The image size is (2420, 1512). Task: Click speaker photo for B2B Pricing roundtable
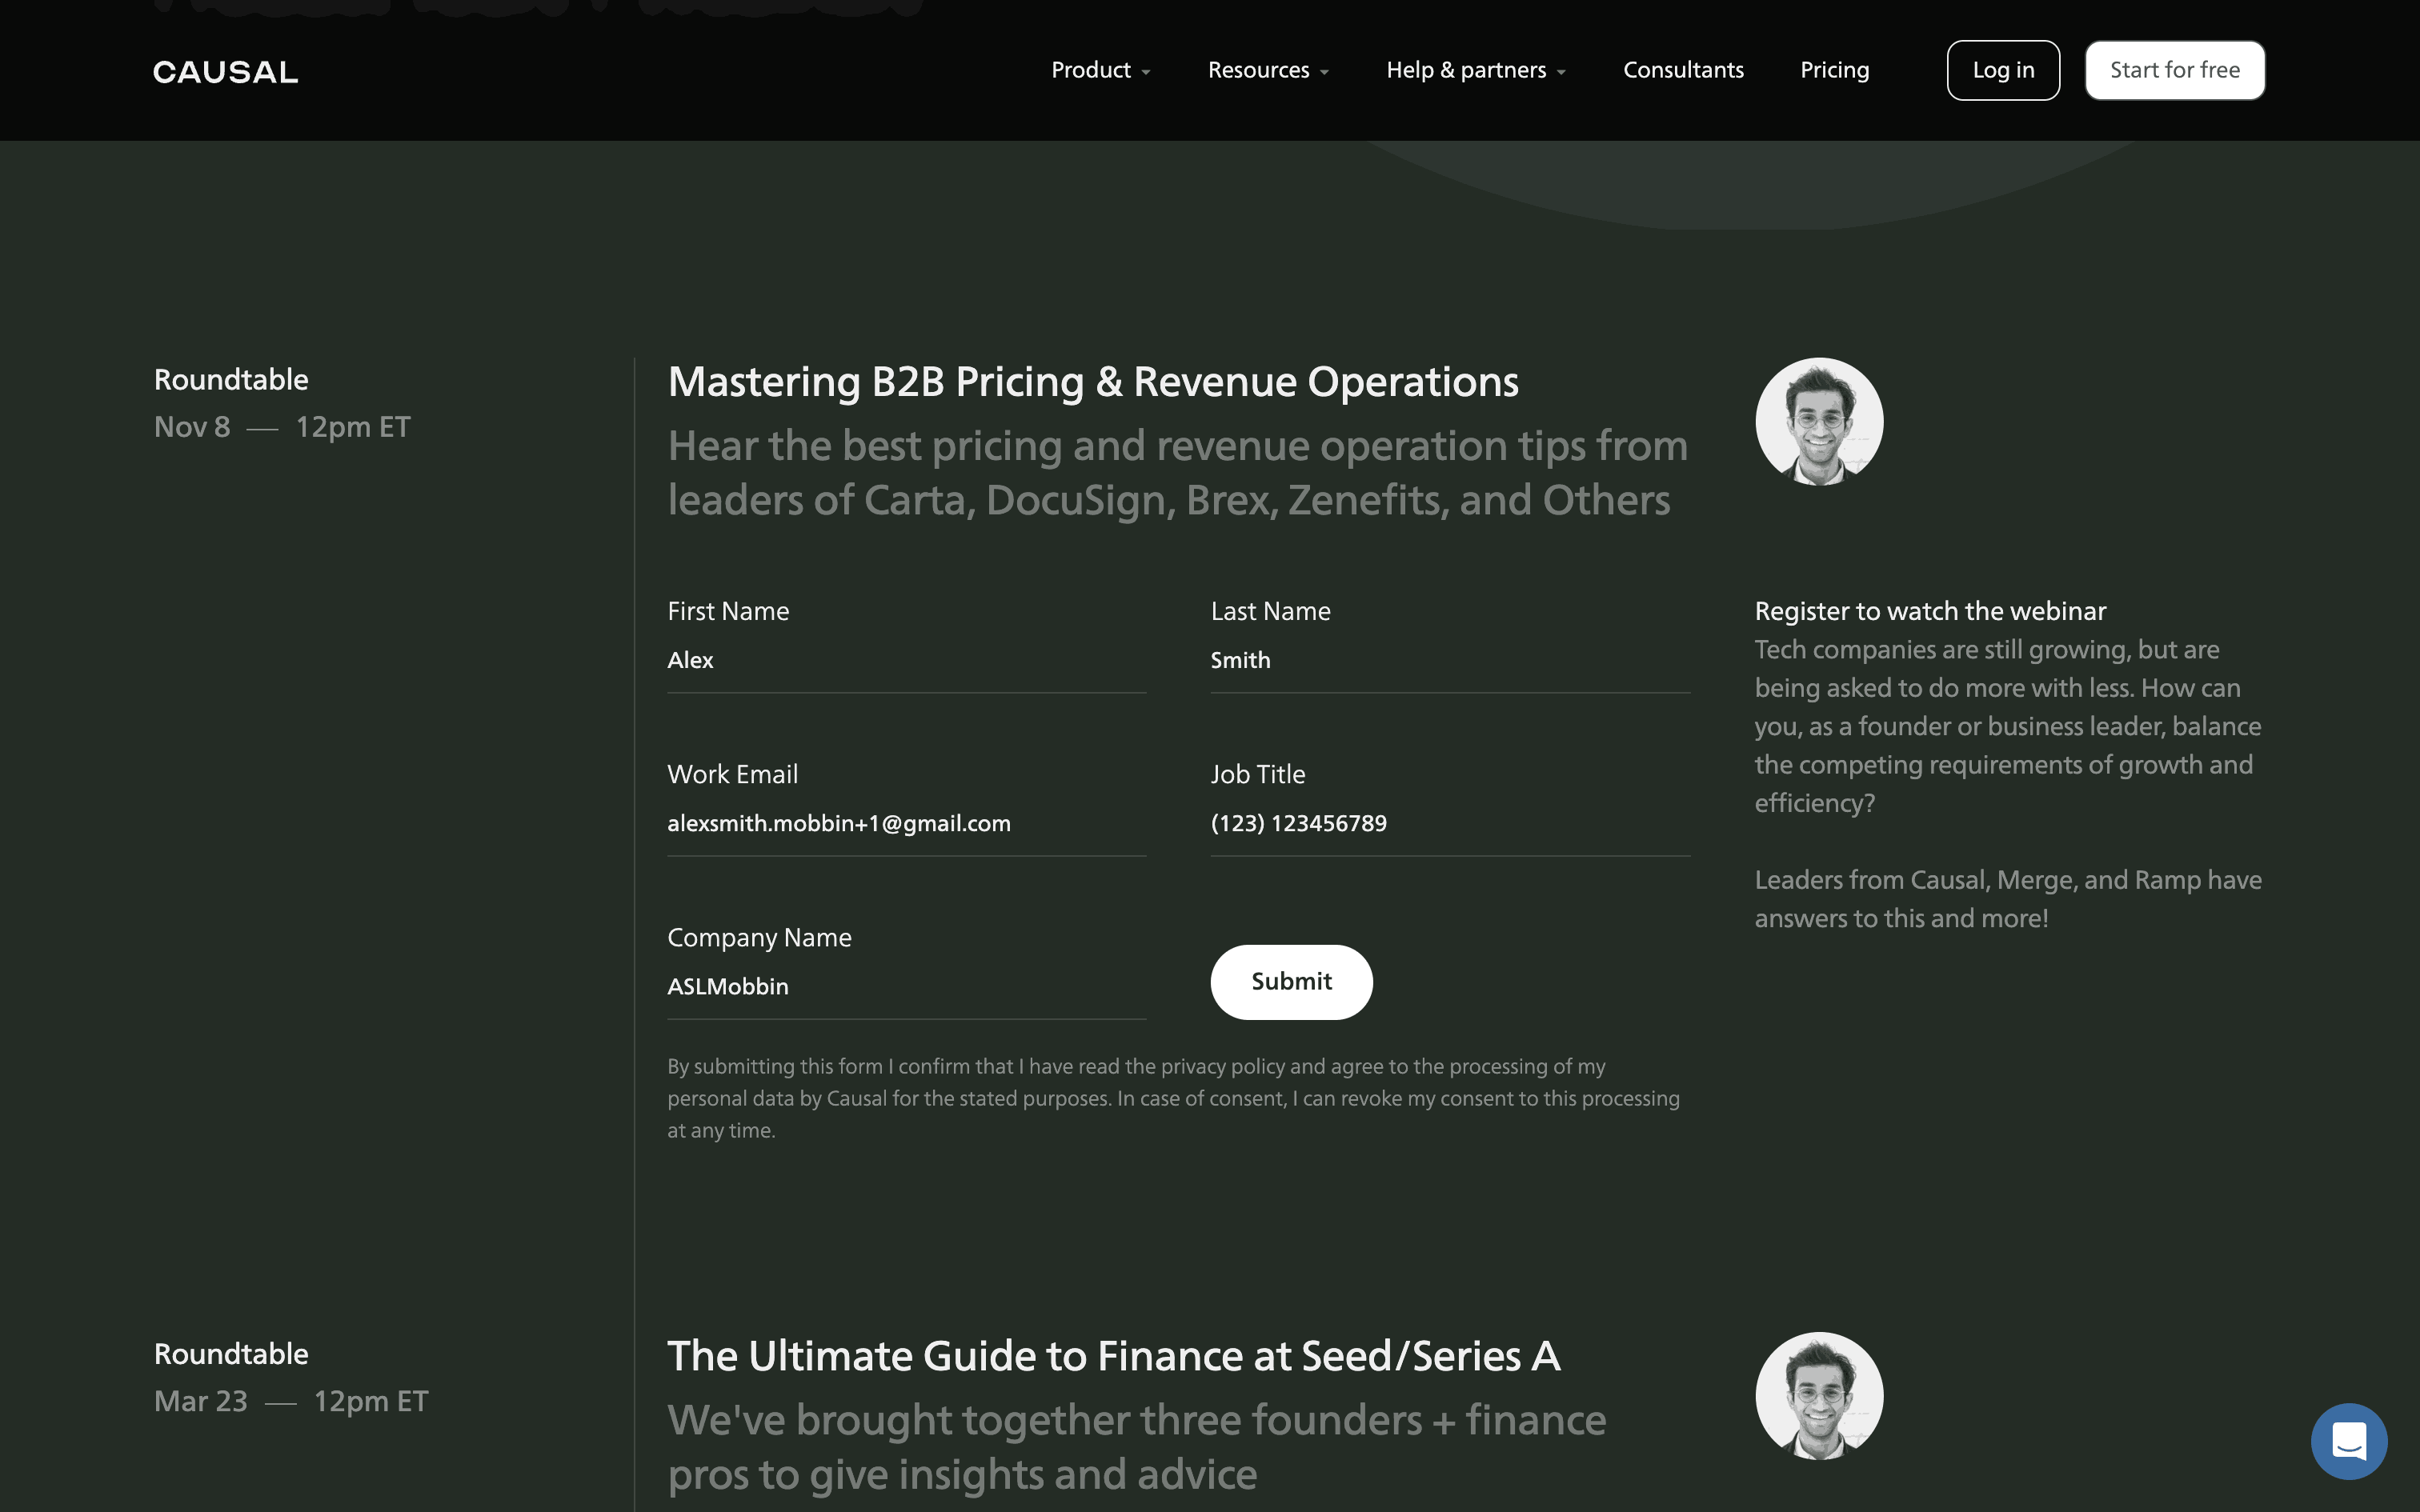[x=1818, y=422]
